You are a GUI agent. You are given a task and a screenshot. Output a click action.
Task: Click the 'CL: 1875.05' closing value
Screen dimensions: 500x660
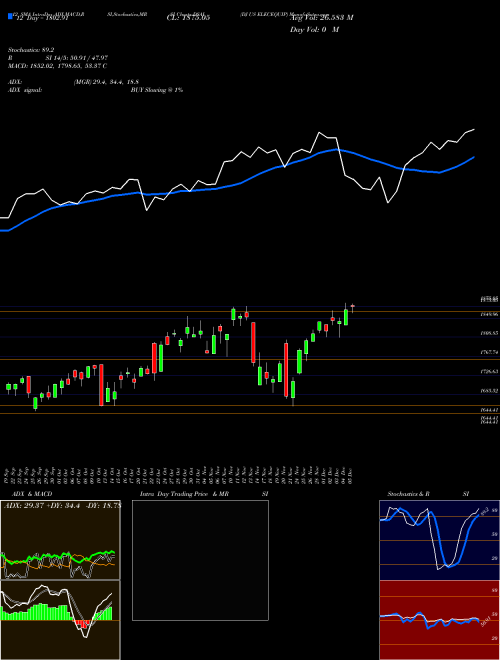(x=188, y=18)
